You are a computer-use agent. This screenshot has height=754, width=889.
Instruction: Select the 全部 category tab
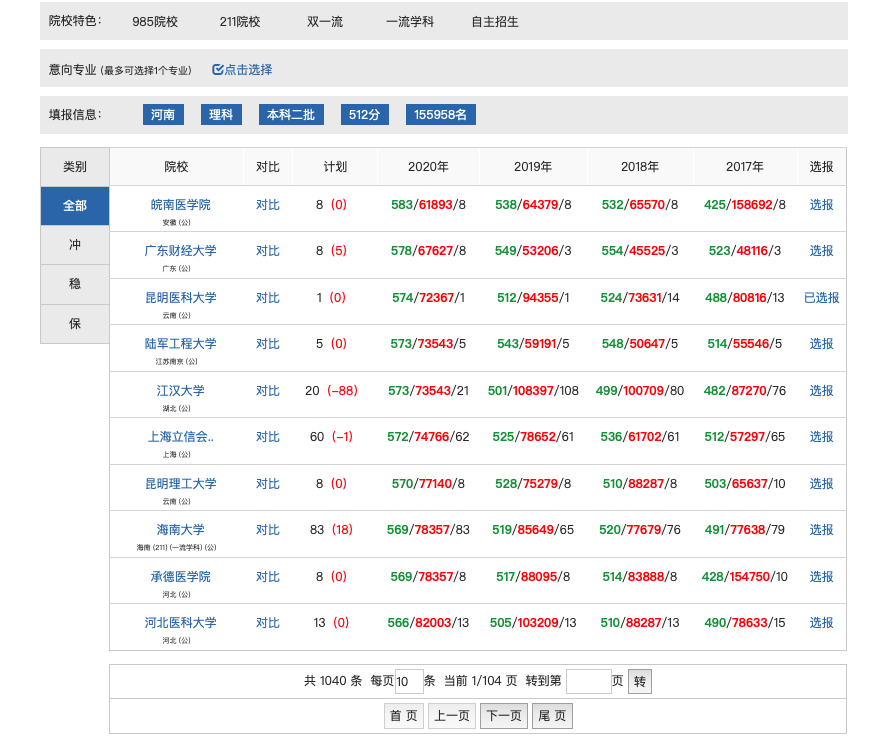tap(75, 205)
